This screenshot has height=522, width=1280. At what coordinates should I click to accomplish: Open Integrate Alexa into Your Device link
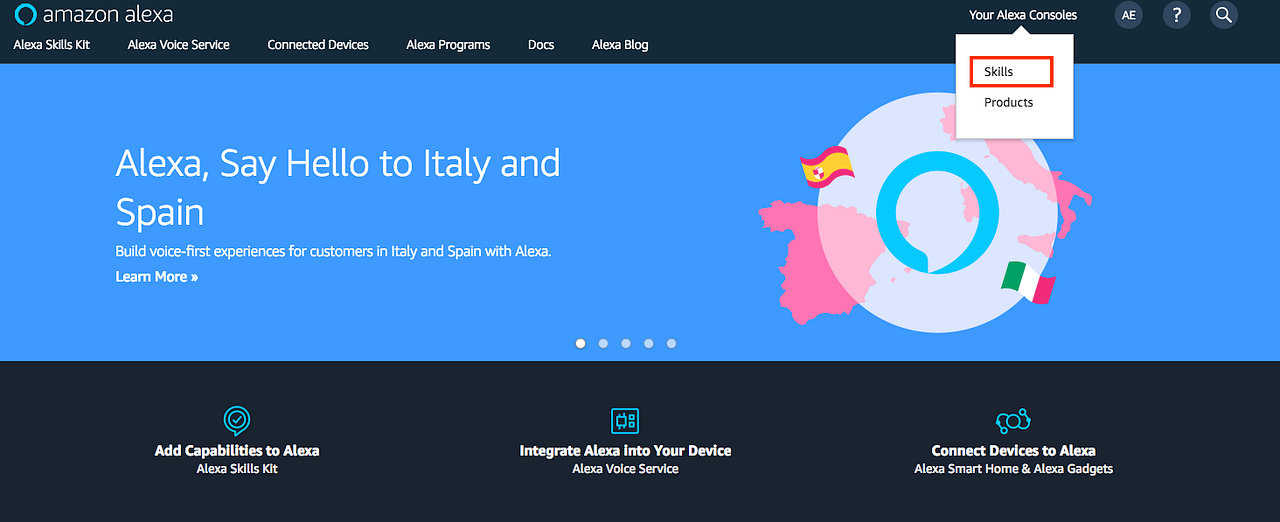(x=625, y=451)
